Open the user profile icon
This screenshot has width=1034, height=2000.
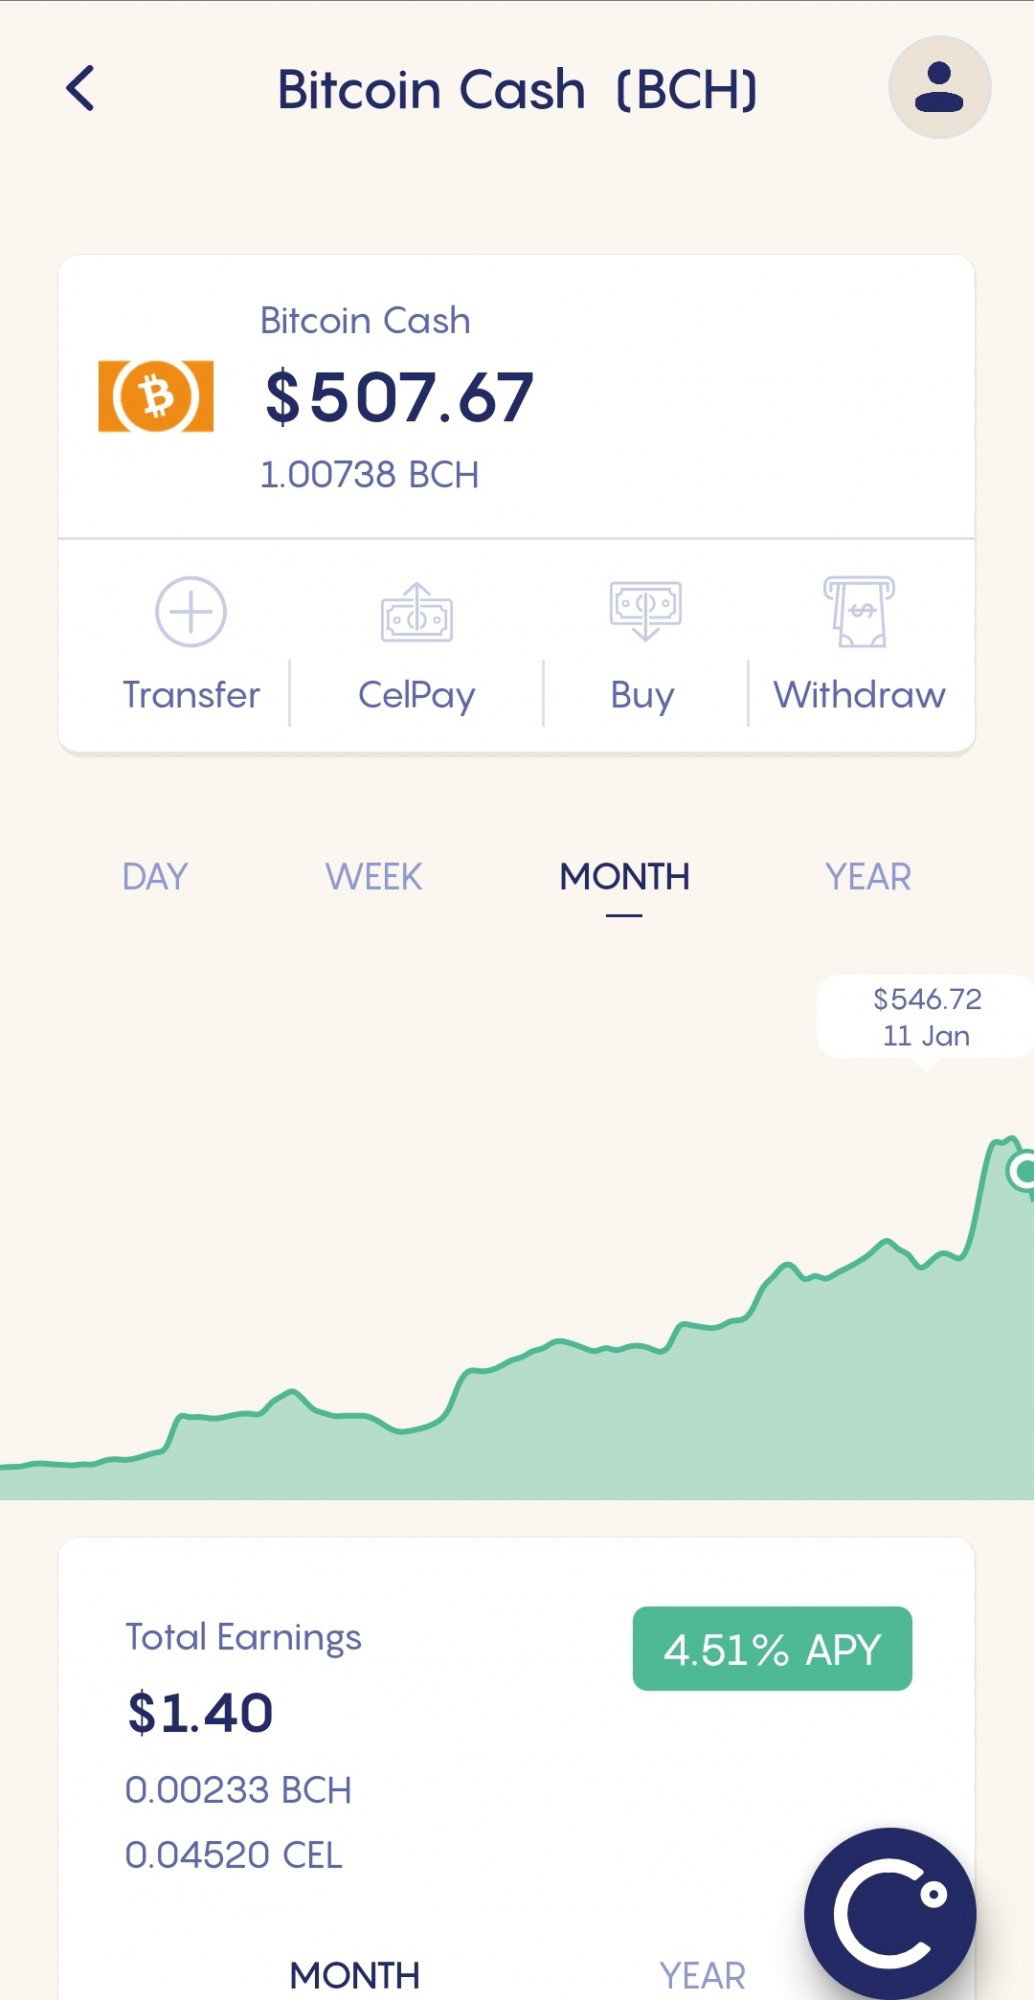(939, 87)
